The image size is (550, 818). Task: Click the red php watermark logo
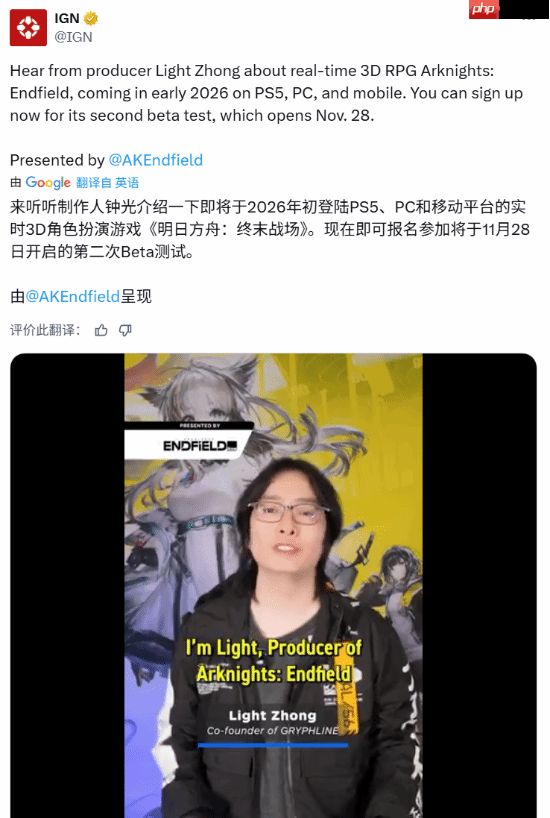pos(484,9)
